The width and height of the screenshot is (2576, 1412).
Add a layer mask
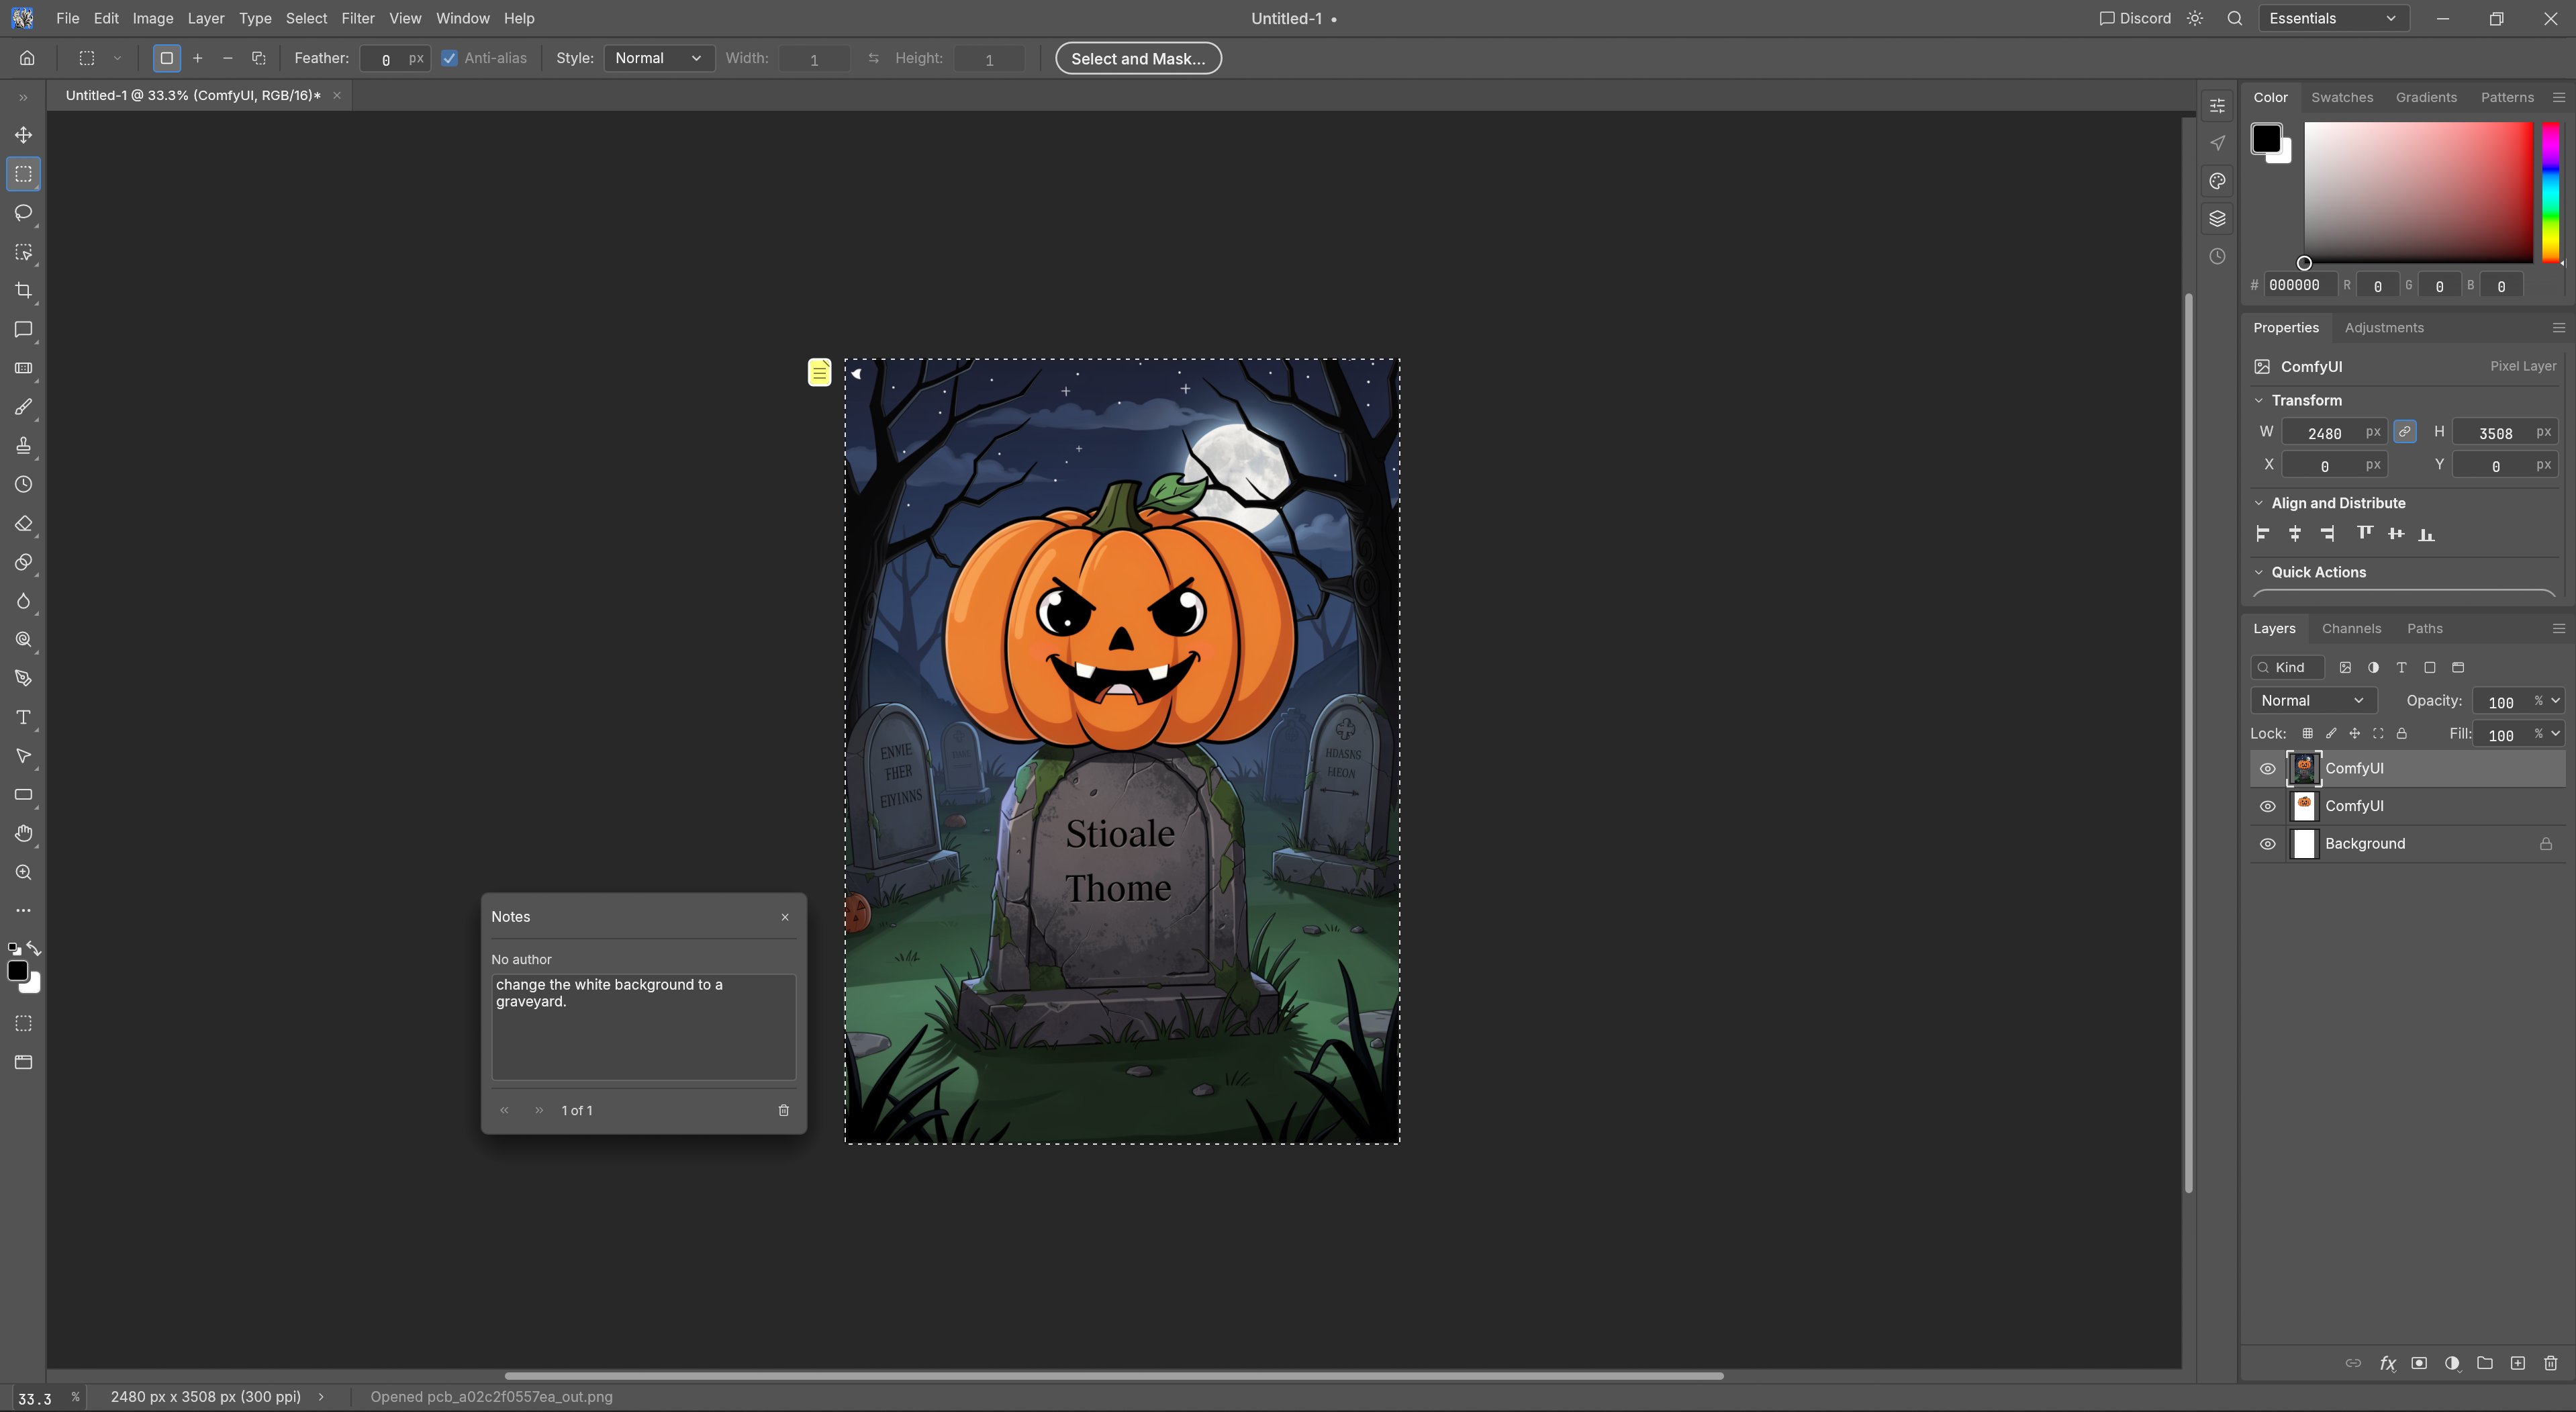click(2419, 1363)
